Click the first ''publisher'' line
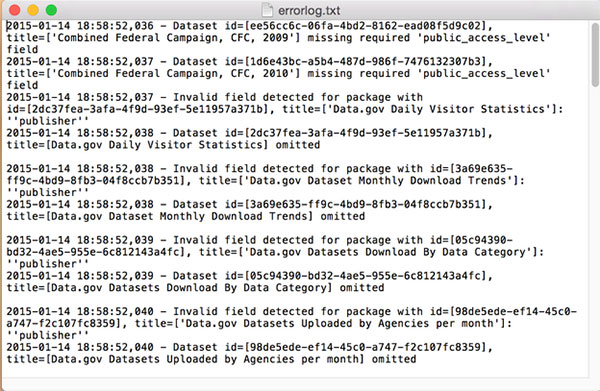Image resolution: width=600 pixels, height=391 pixels. (x=48, y=121)
